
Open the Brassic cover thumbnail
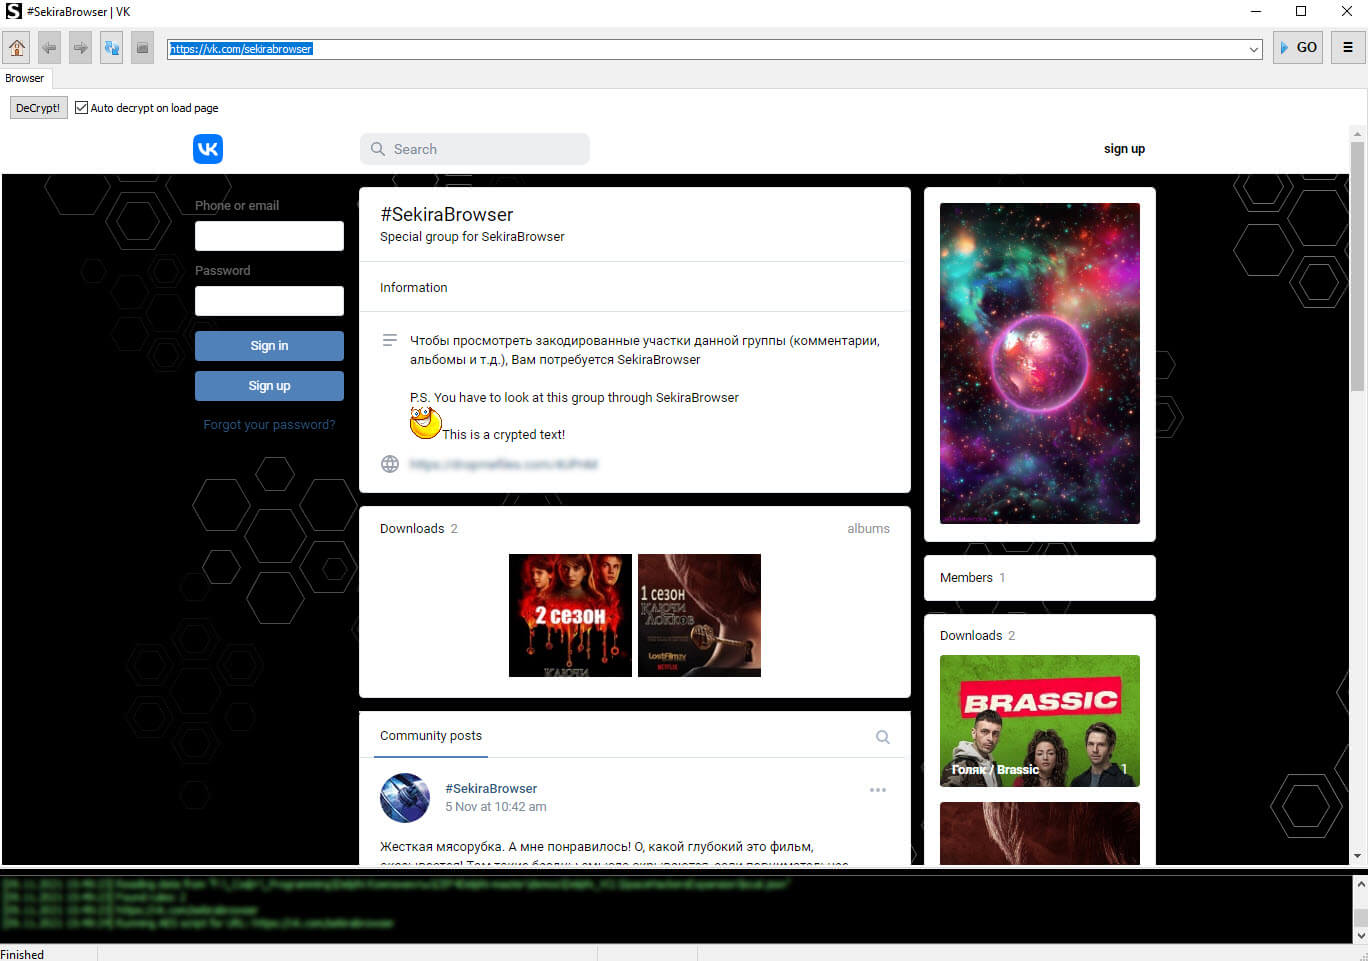[1040, 721]
